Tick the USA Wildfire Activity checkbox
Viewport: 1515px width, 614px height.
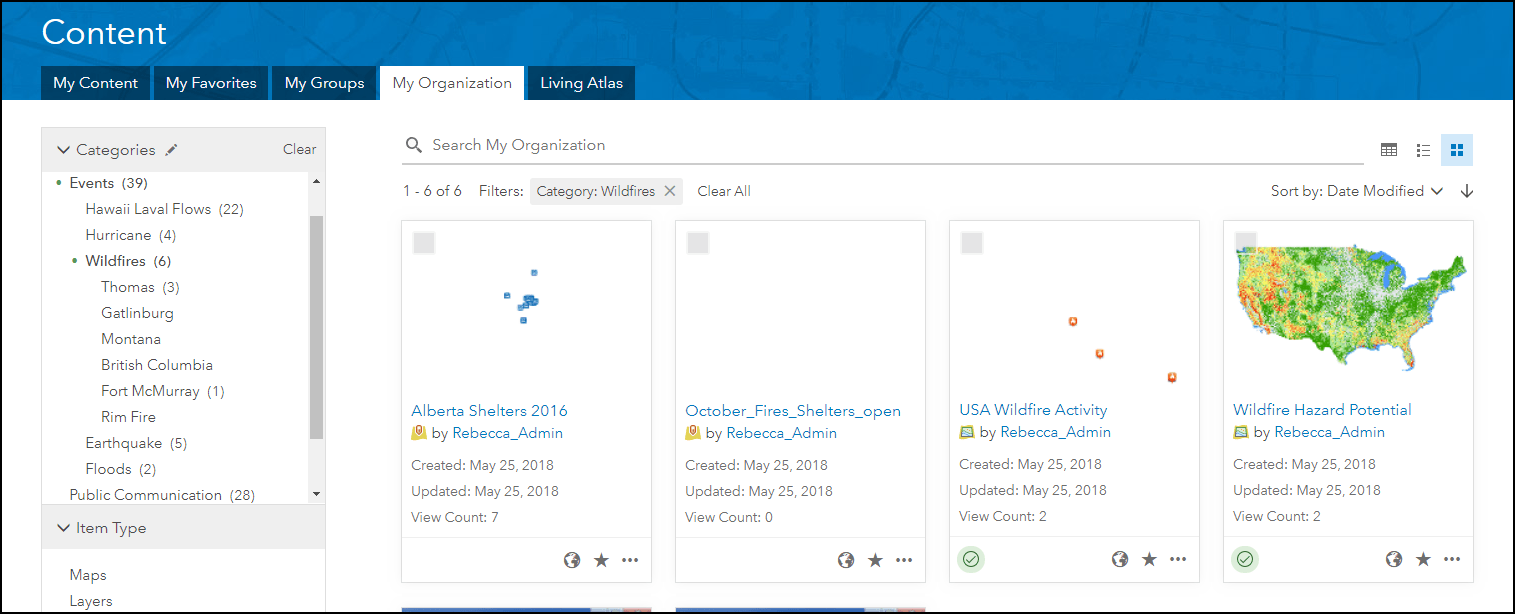(x=972, y=243)
